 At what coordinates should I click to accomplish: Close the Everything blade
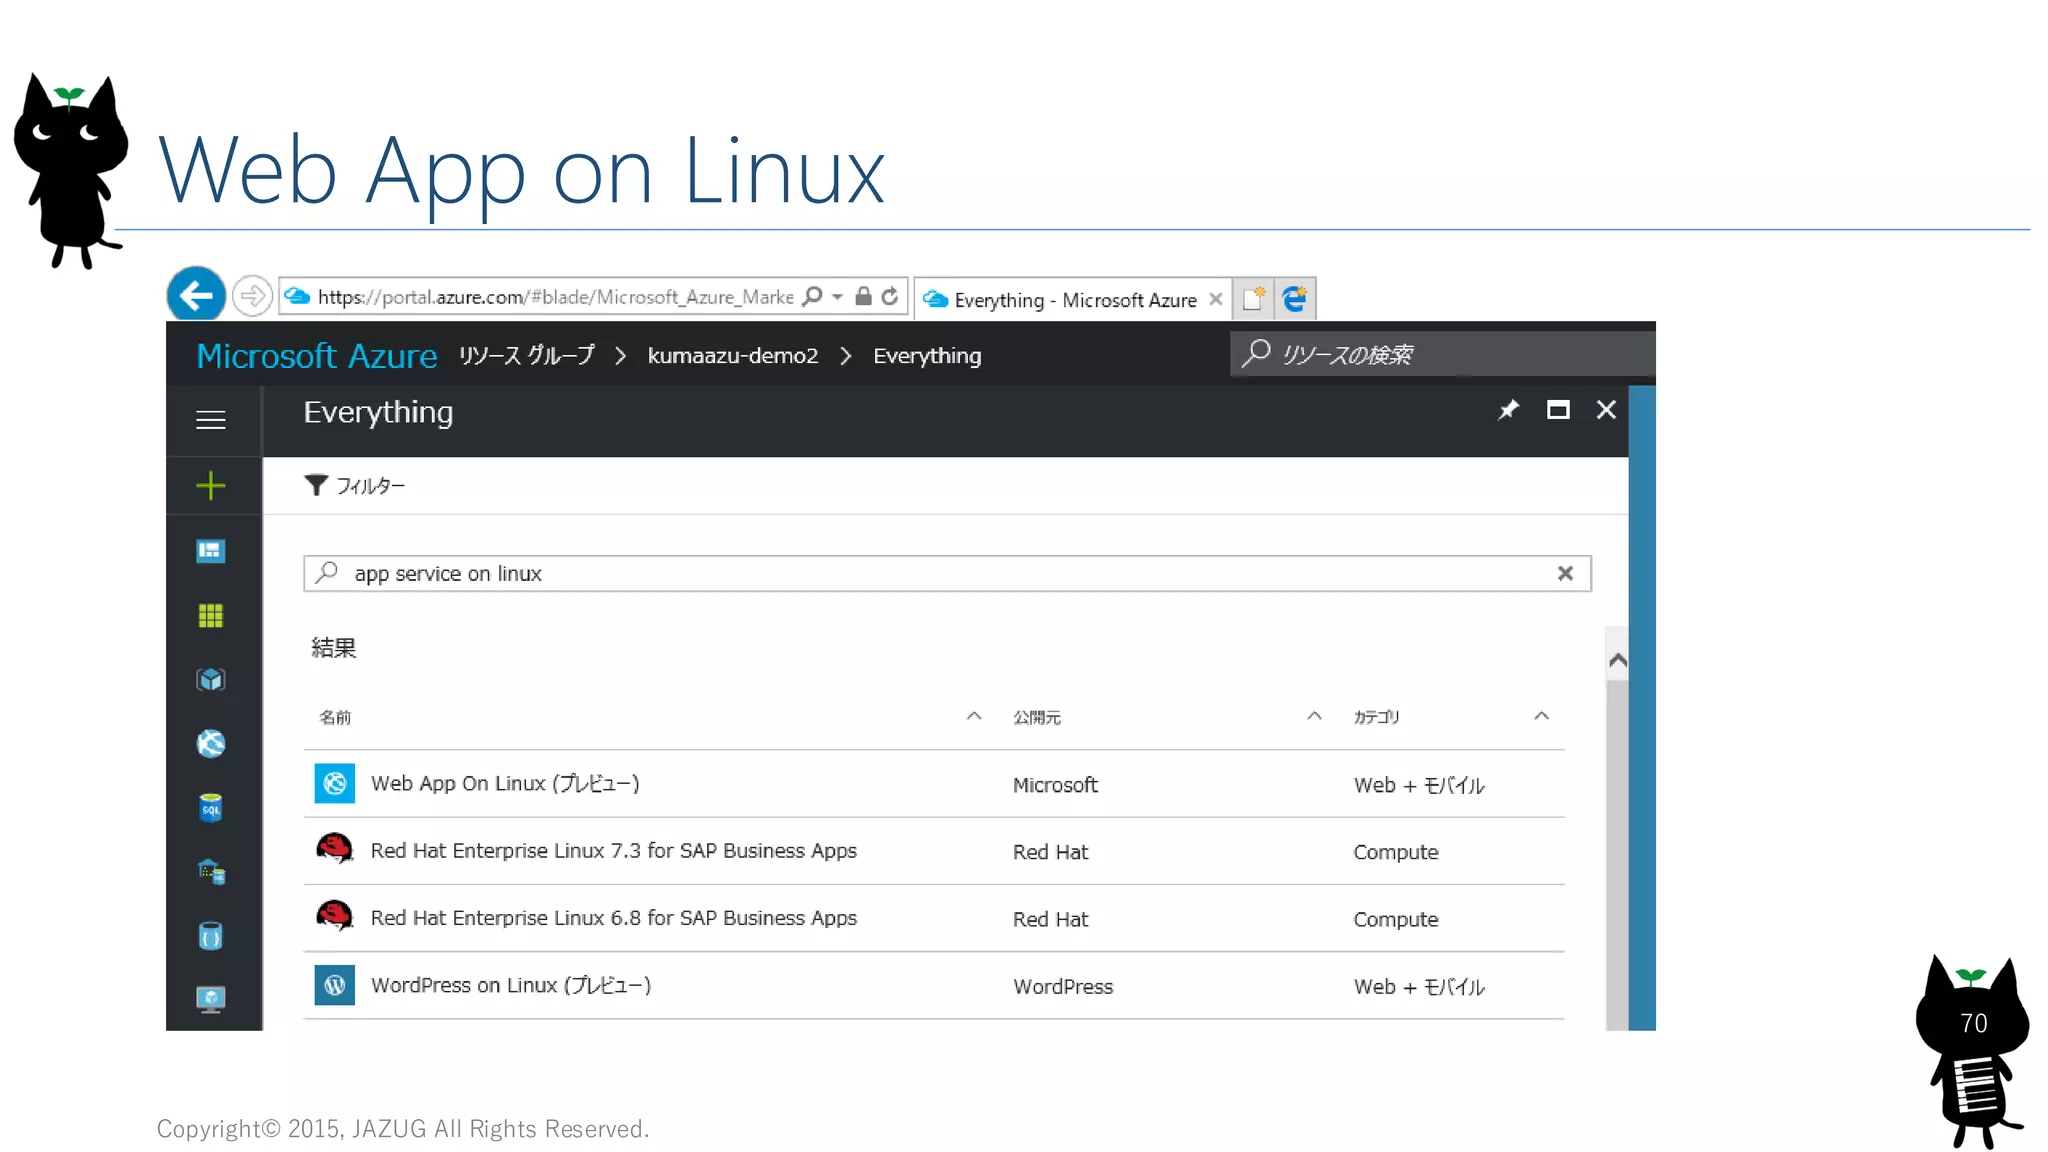1606,410
